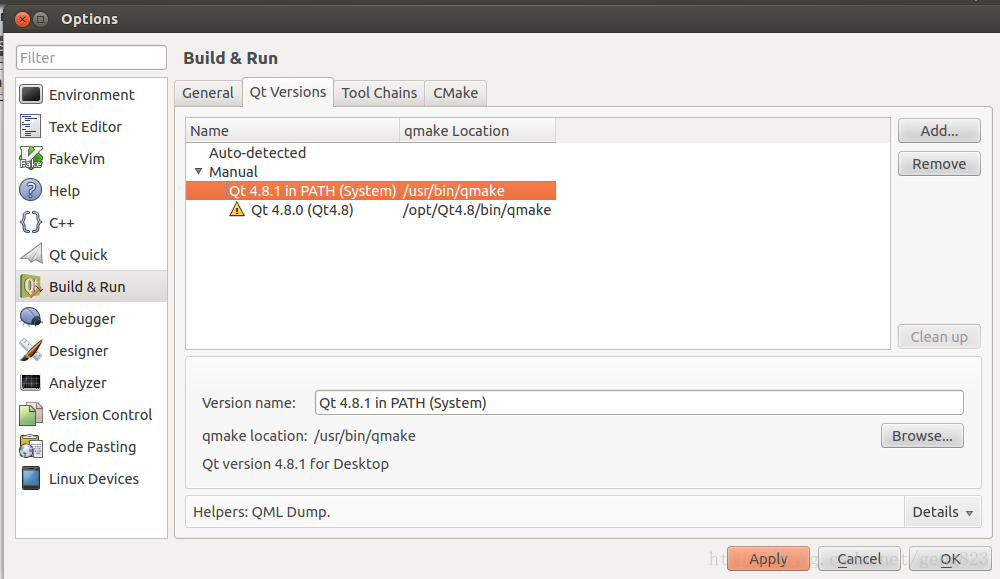Expand the Details dropdown
Screen dimensions: 1000x579
[x=943, y=512]
